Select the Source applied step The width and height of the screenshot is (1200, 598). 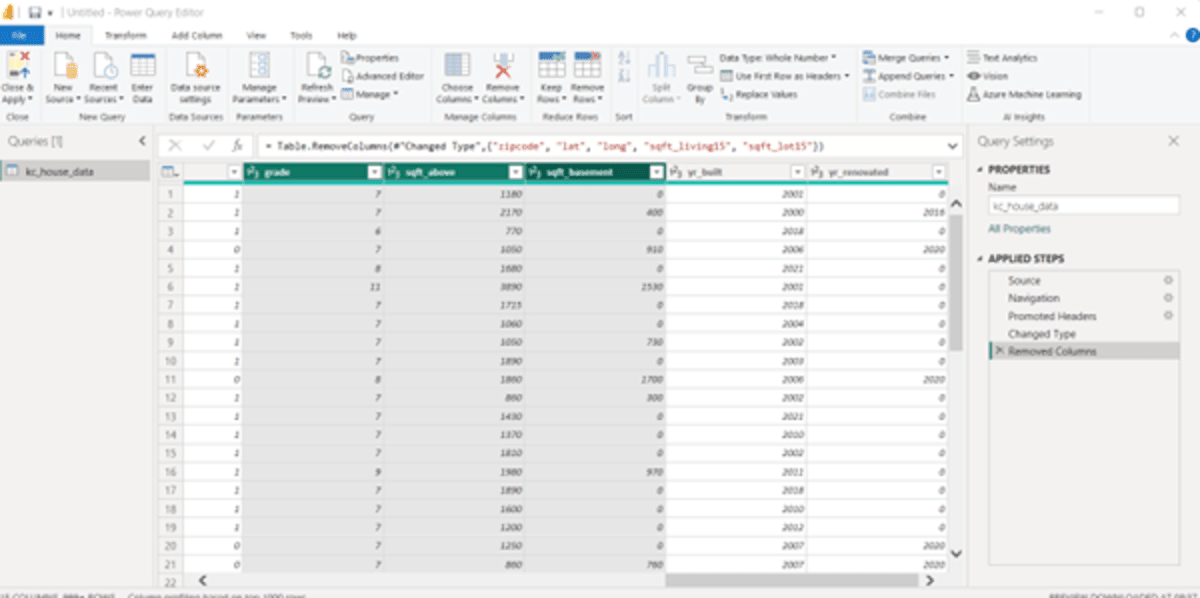[x=1024, y=281]
